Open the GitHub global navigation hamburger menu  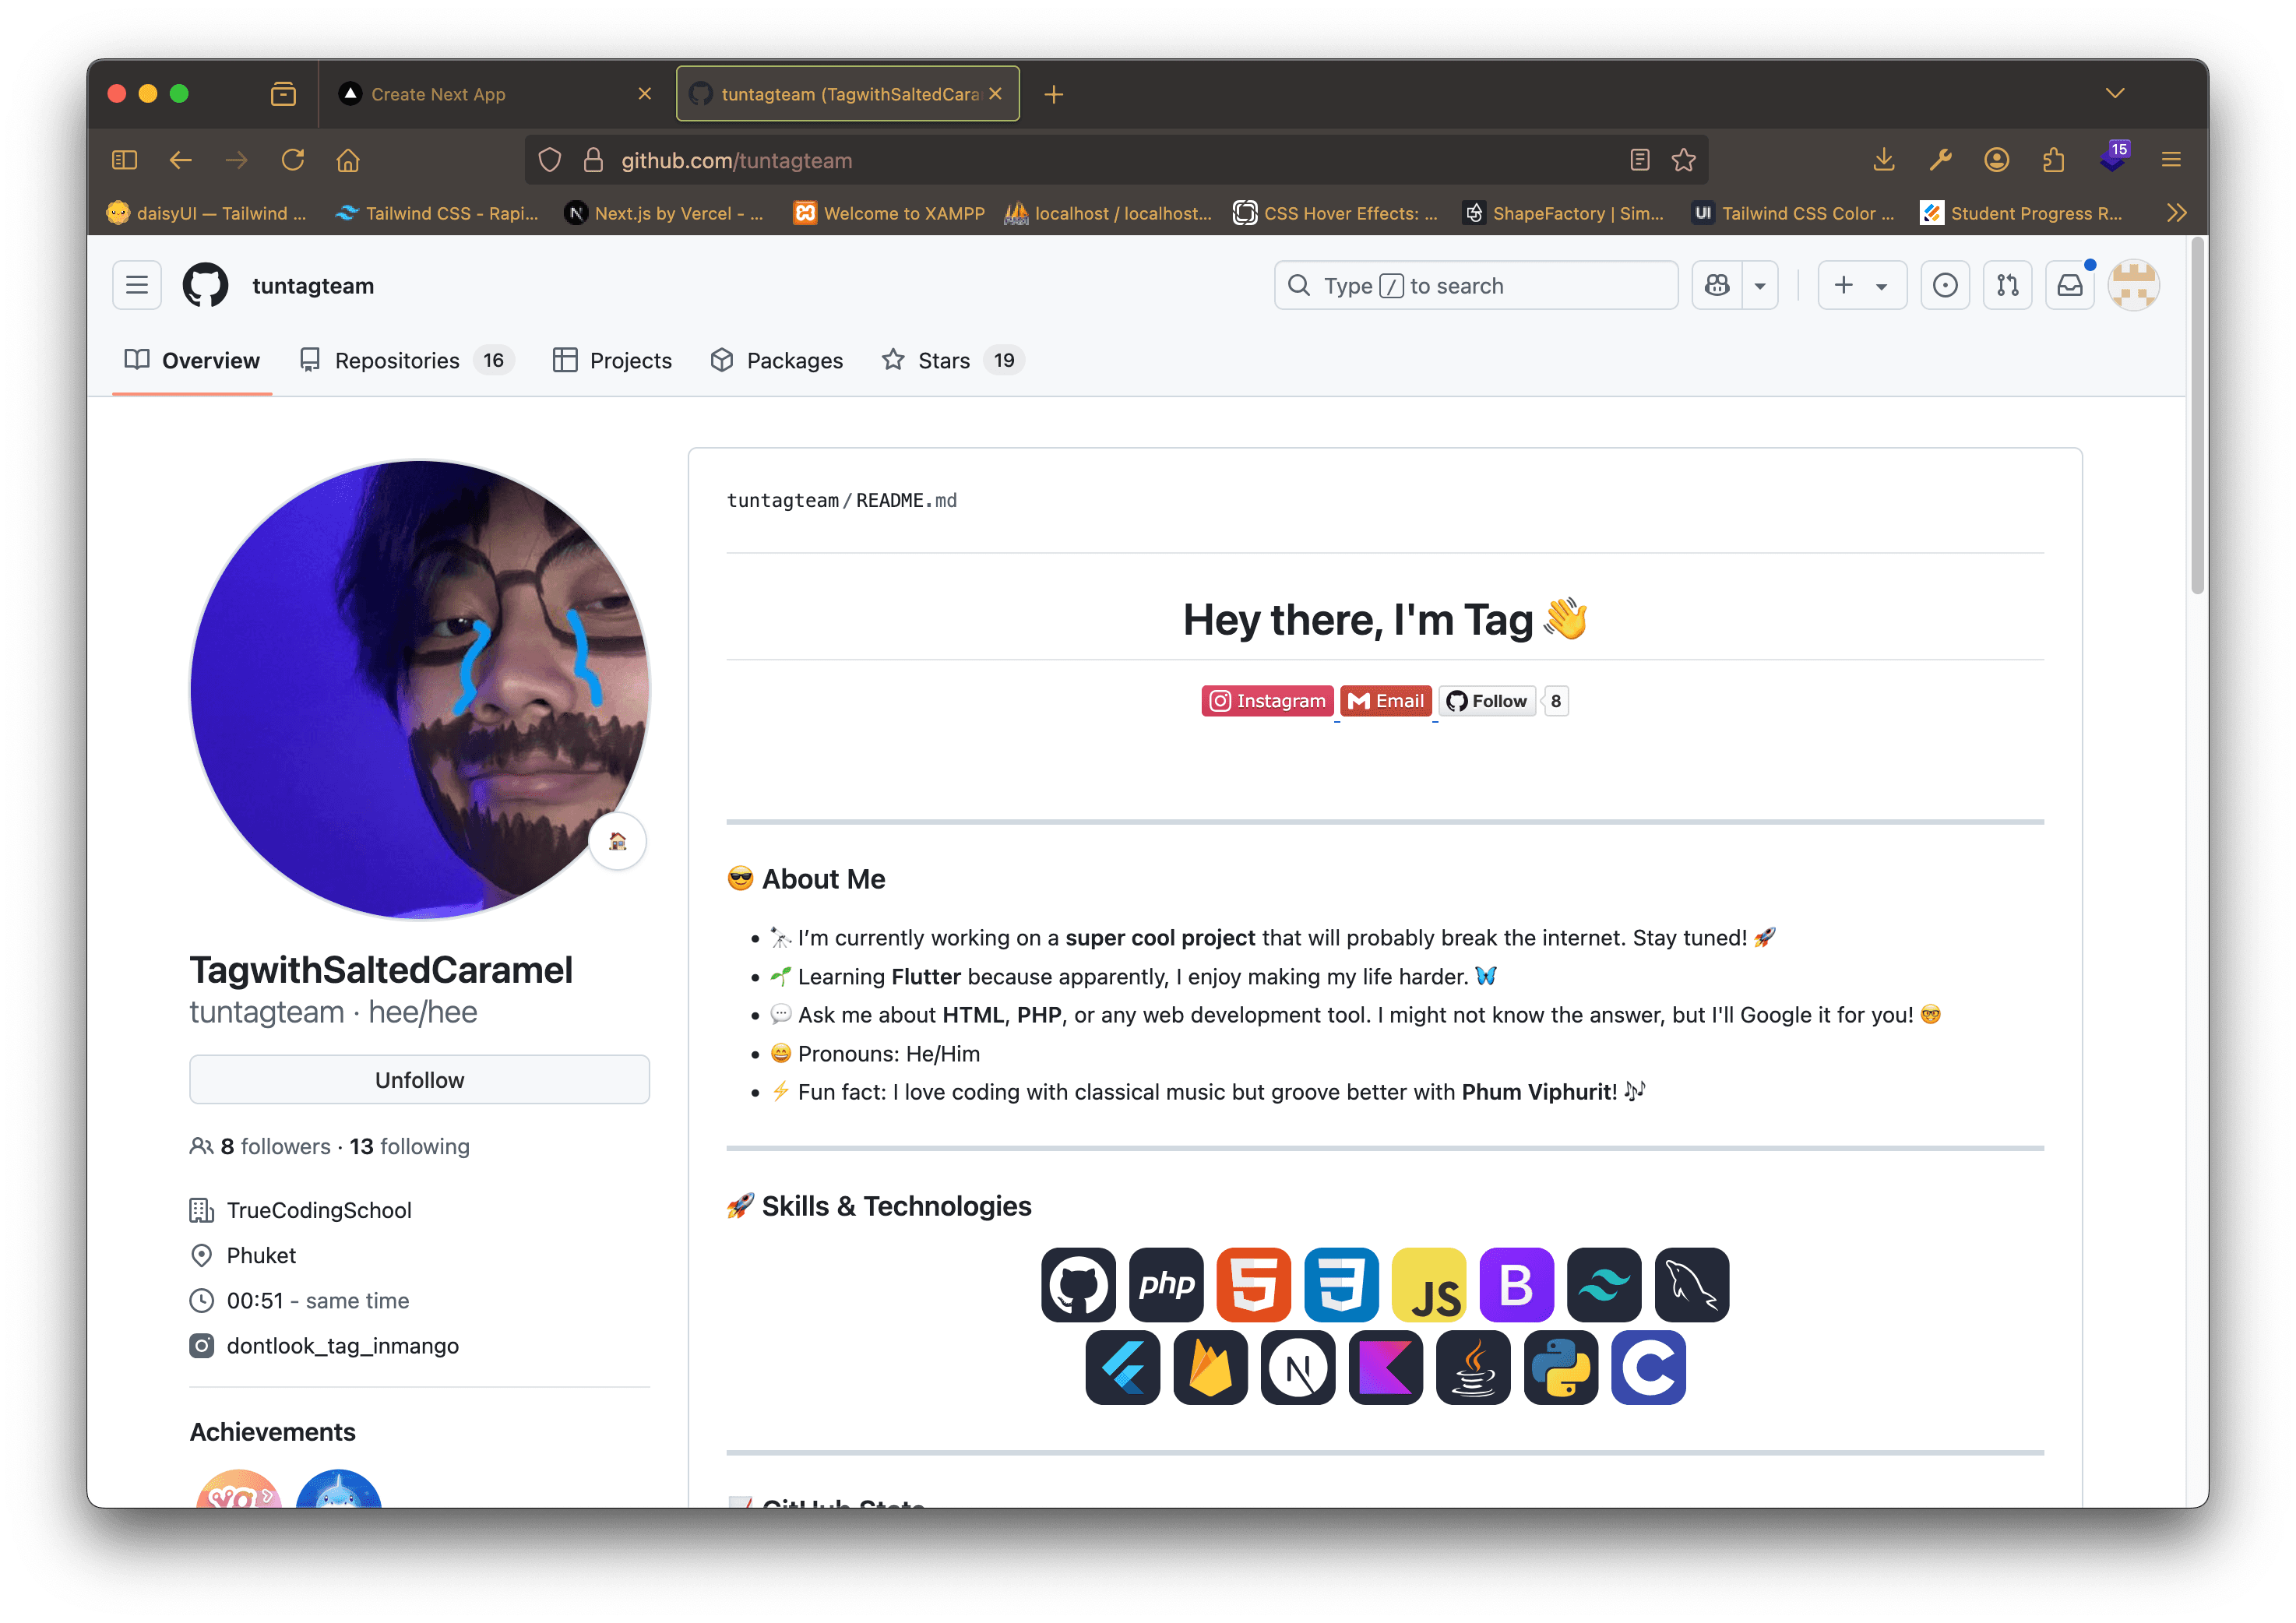pos(137,286)
